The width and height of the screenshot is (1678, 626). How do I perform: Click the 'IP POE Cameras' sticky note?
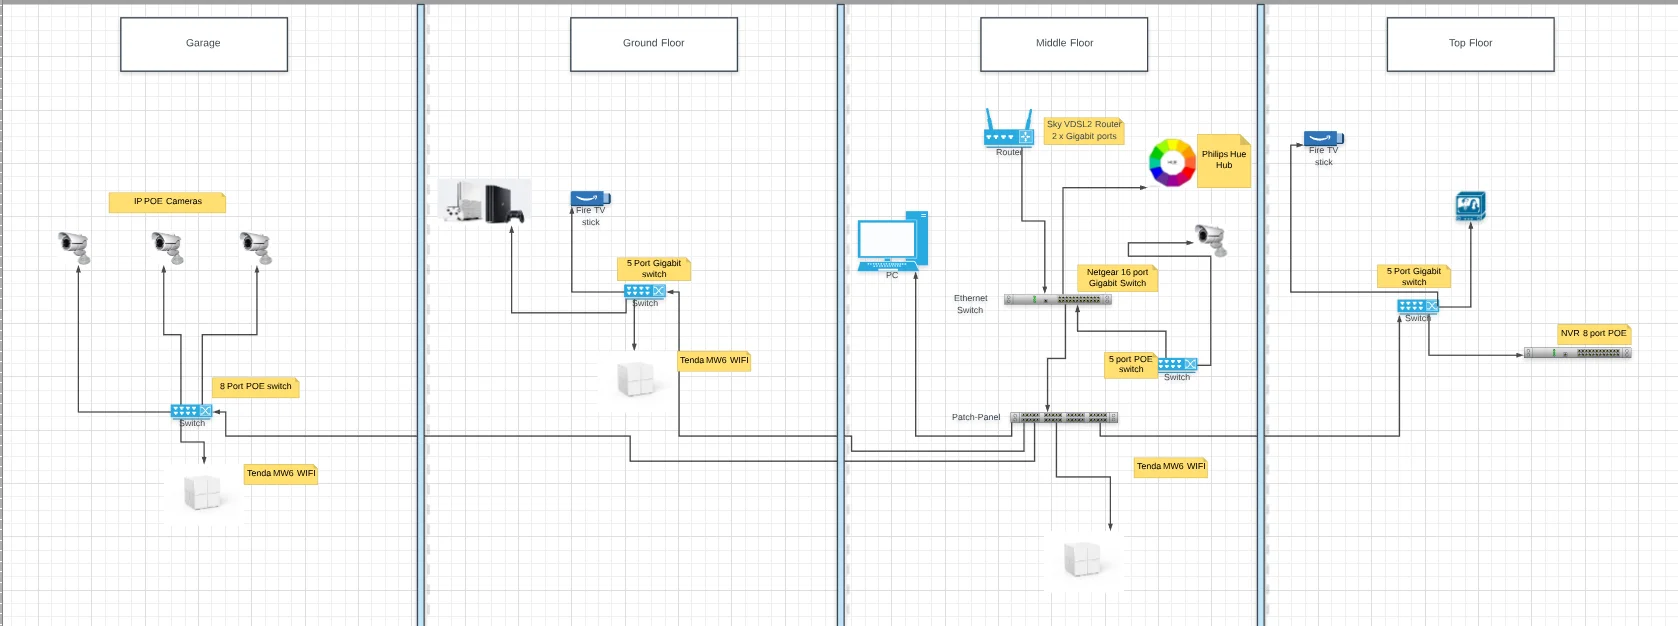coord(167,202)
